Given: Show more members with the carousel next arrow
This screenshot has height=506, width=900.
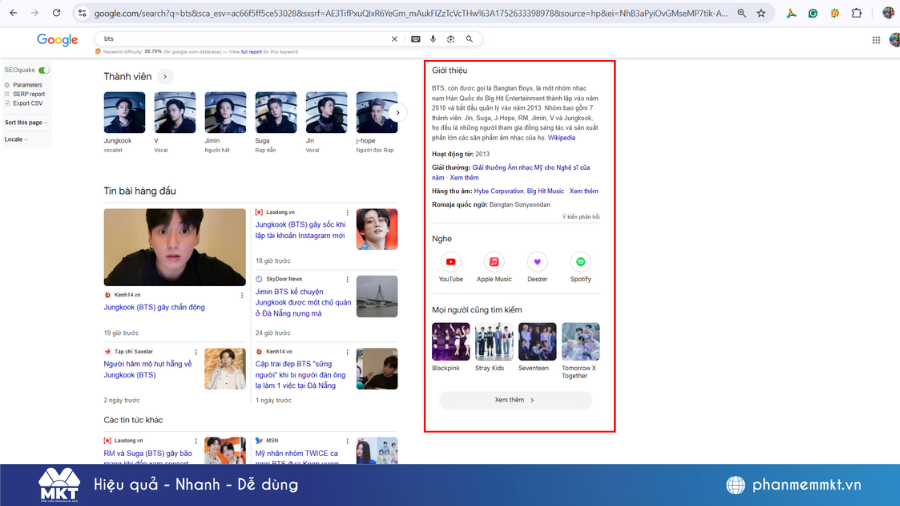Looking at the screenshot, I should coord(397,112).
